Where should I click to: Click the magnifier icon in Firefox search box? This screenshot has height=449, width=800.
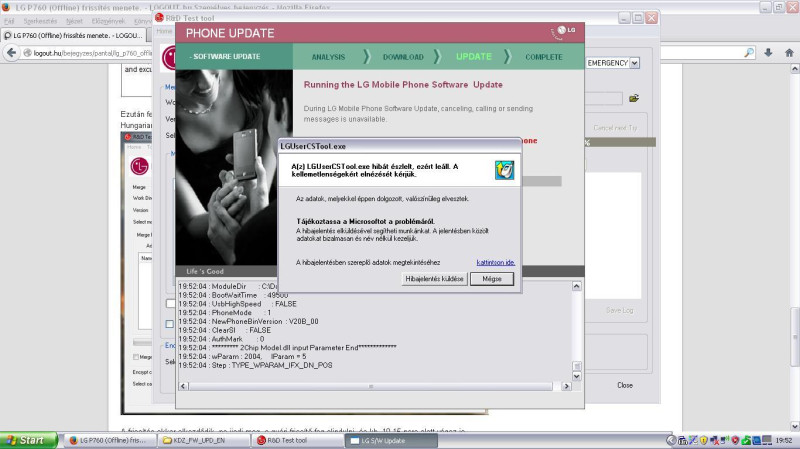748,53
